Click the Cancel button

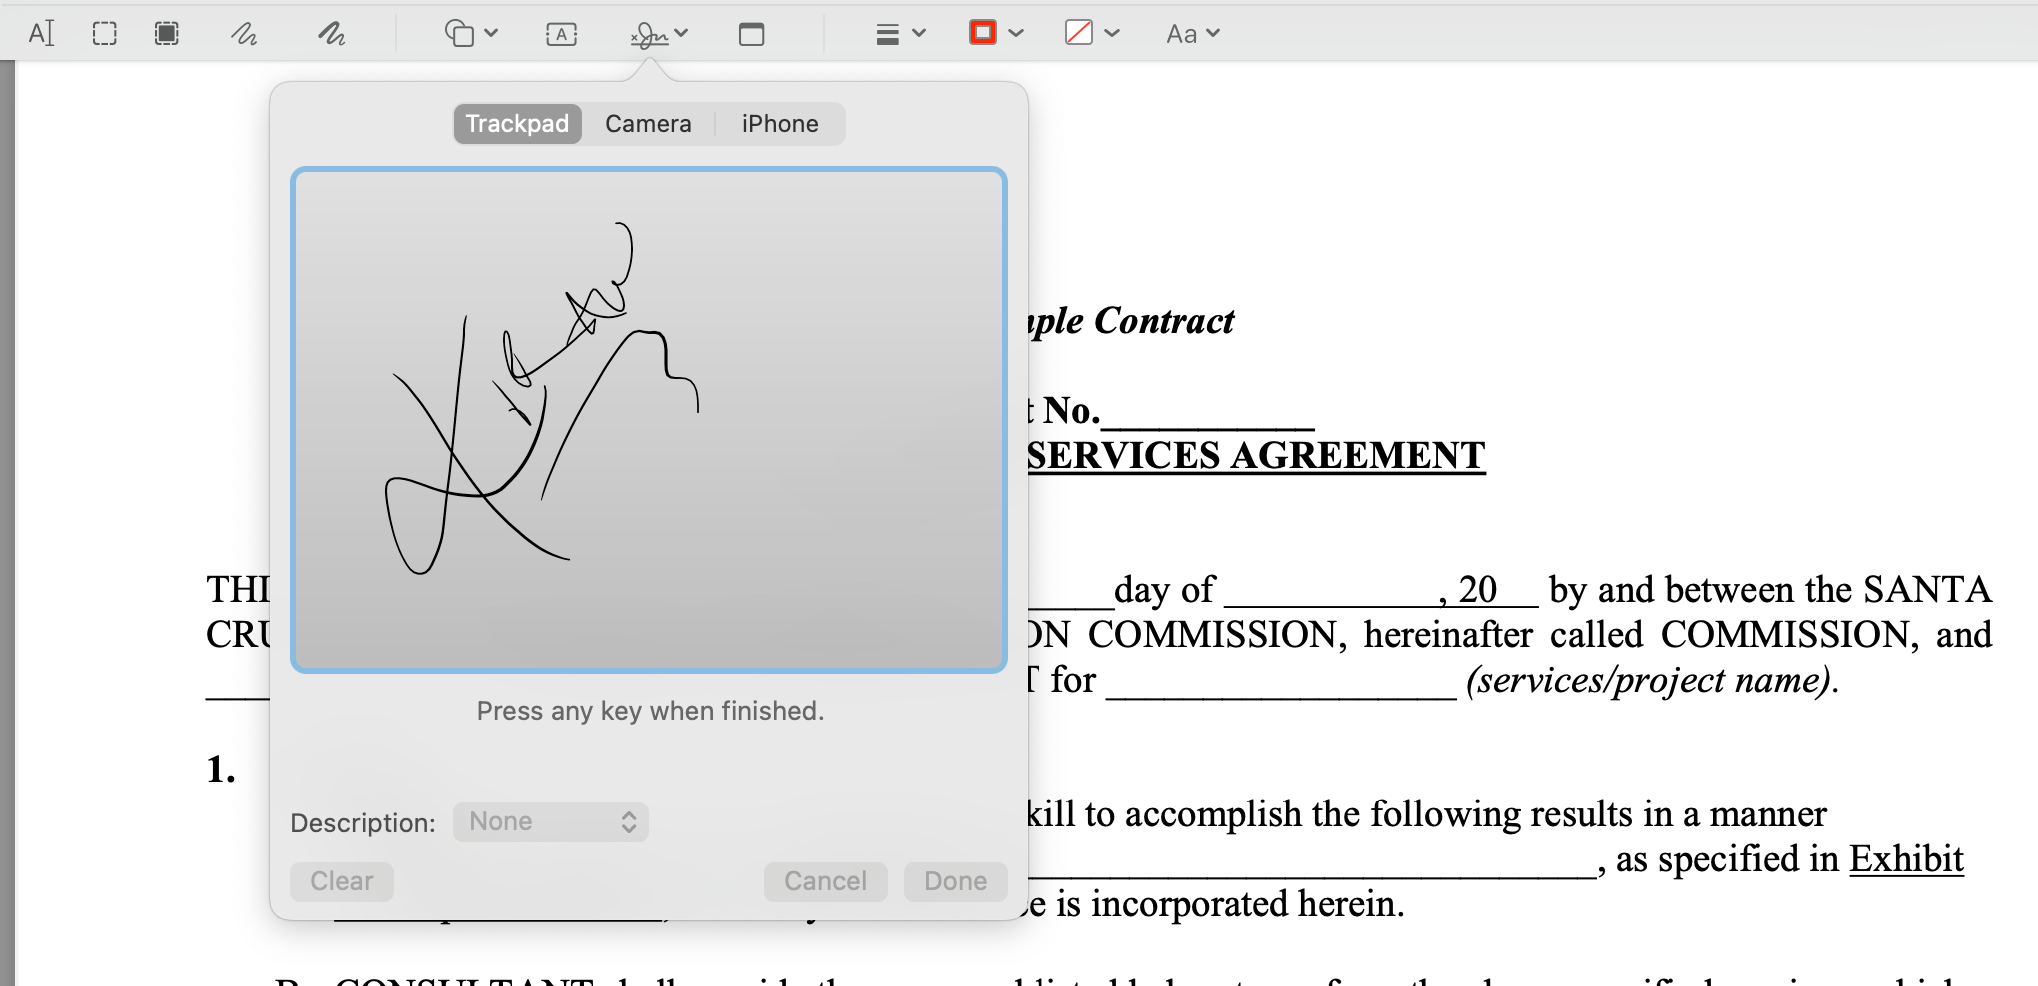(x=825, y=881)
